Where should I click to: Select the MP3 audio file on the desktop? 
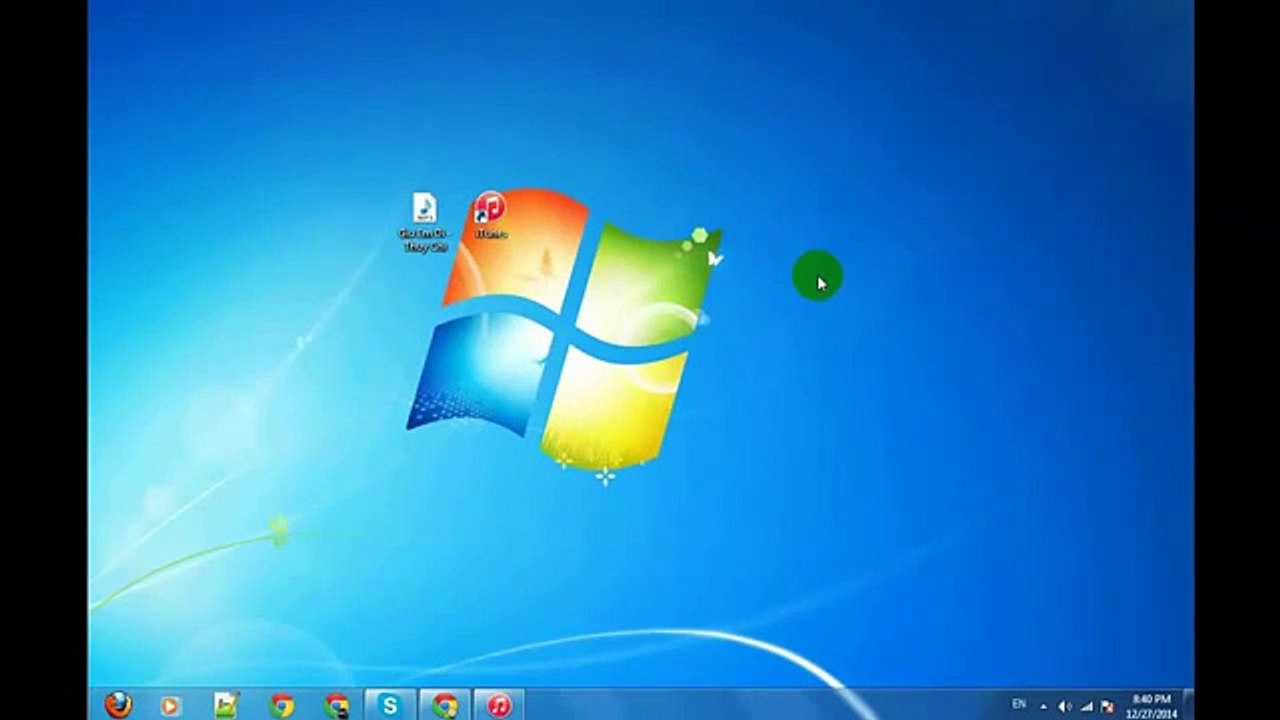point(425,222)
